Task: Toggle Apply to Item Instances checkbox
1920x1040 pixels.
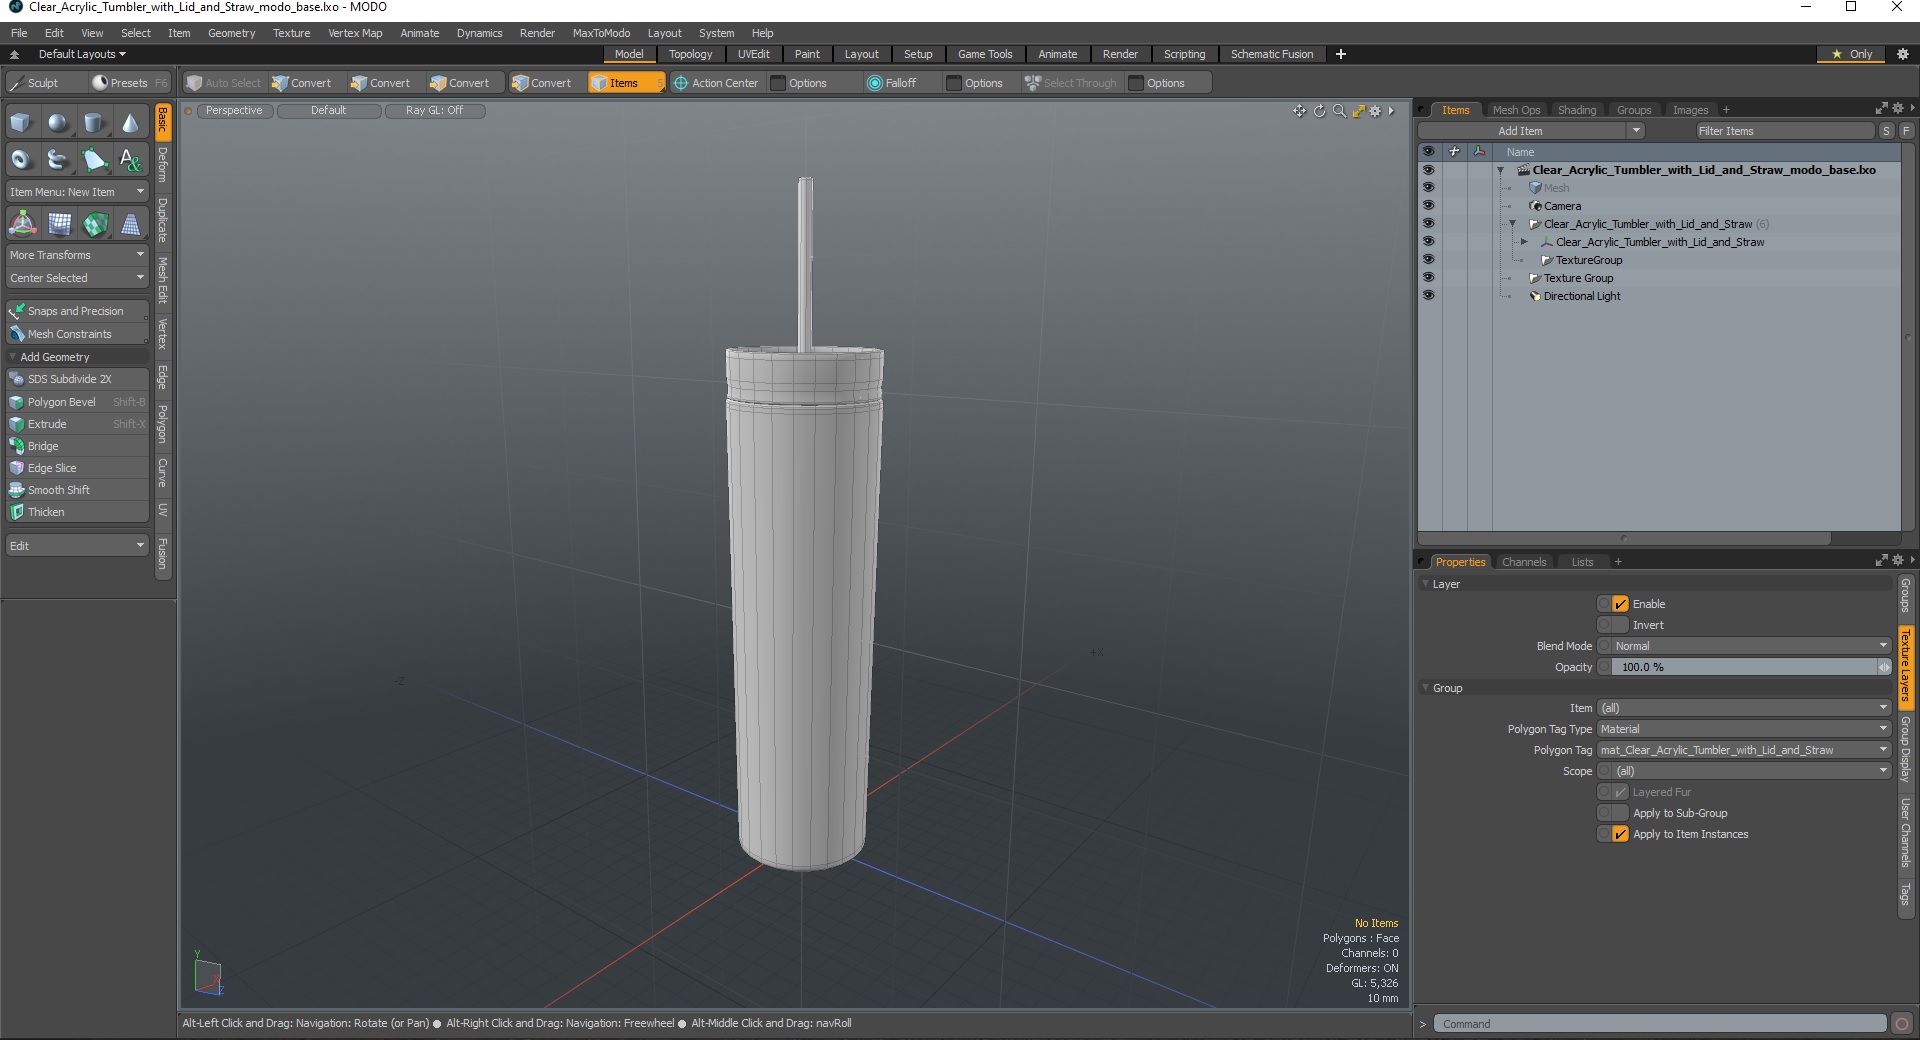Action: click(x=1621, y=834)
